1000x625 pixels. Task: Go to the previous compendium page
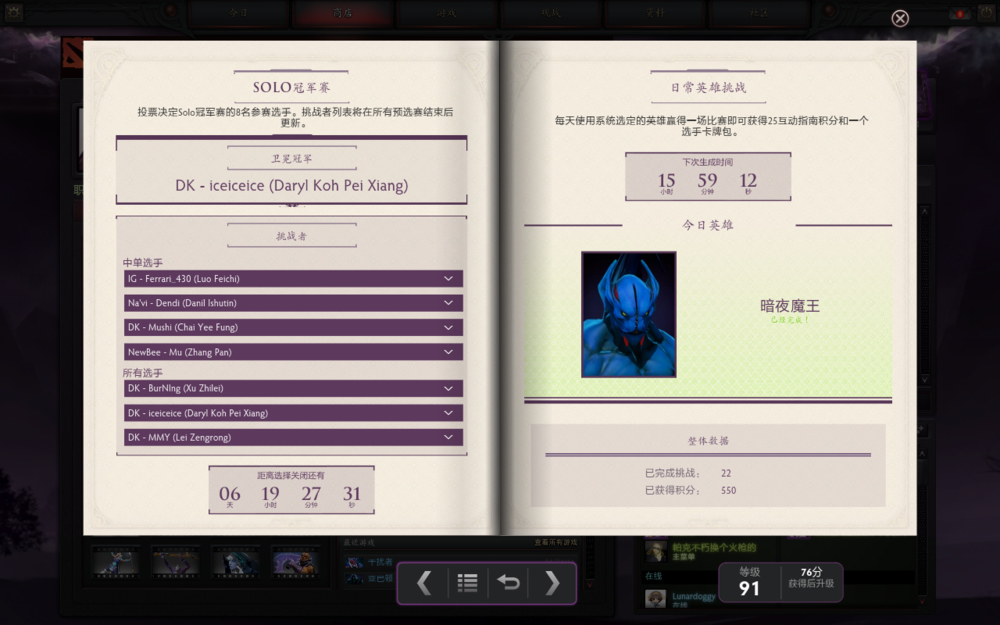click(424, 583)
